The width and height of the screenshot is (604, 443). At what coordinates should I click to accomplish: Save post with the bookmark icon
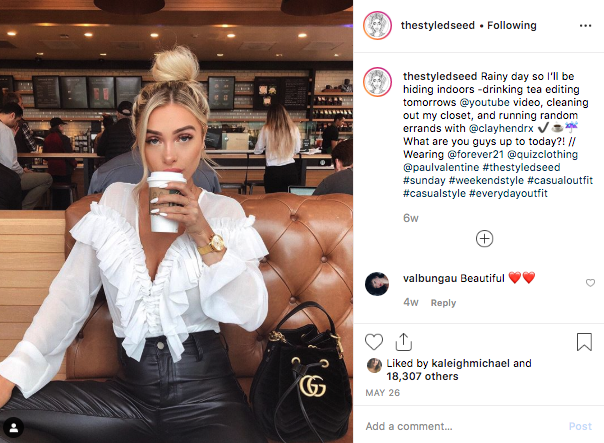pyautogui.click(x=584, y=342)
